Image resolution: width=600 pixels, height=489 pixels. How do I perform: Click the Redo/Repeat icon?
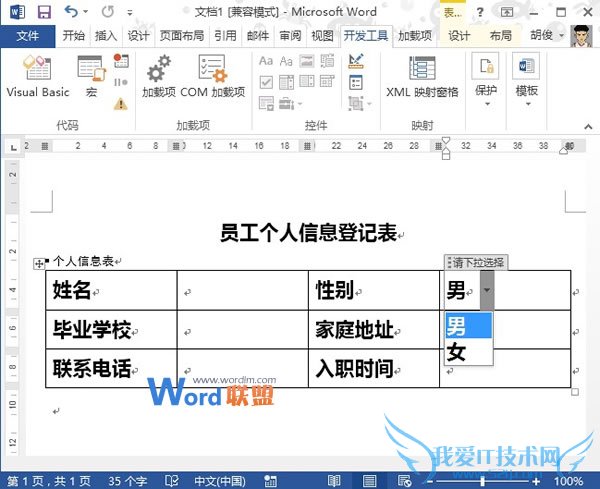click(108, 12)
